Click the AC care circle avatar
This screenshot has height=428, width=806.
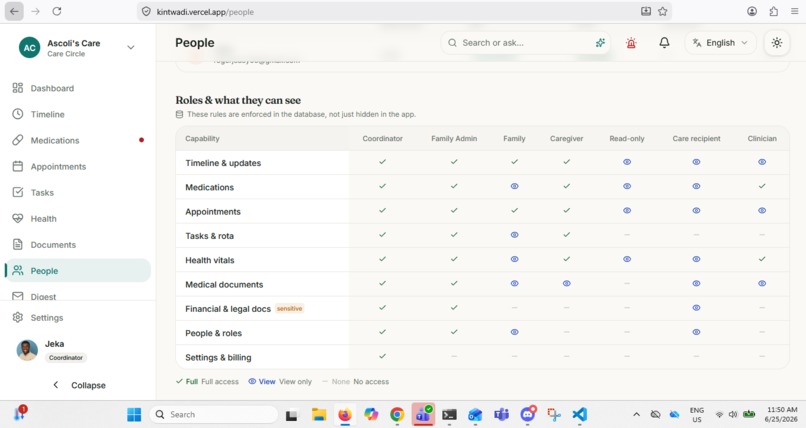point(29,48)
